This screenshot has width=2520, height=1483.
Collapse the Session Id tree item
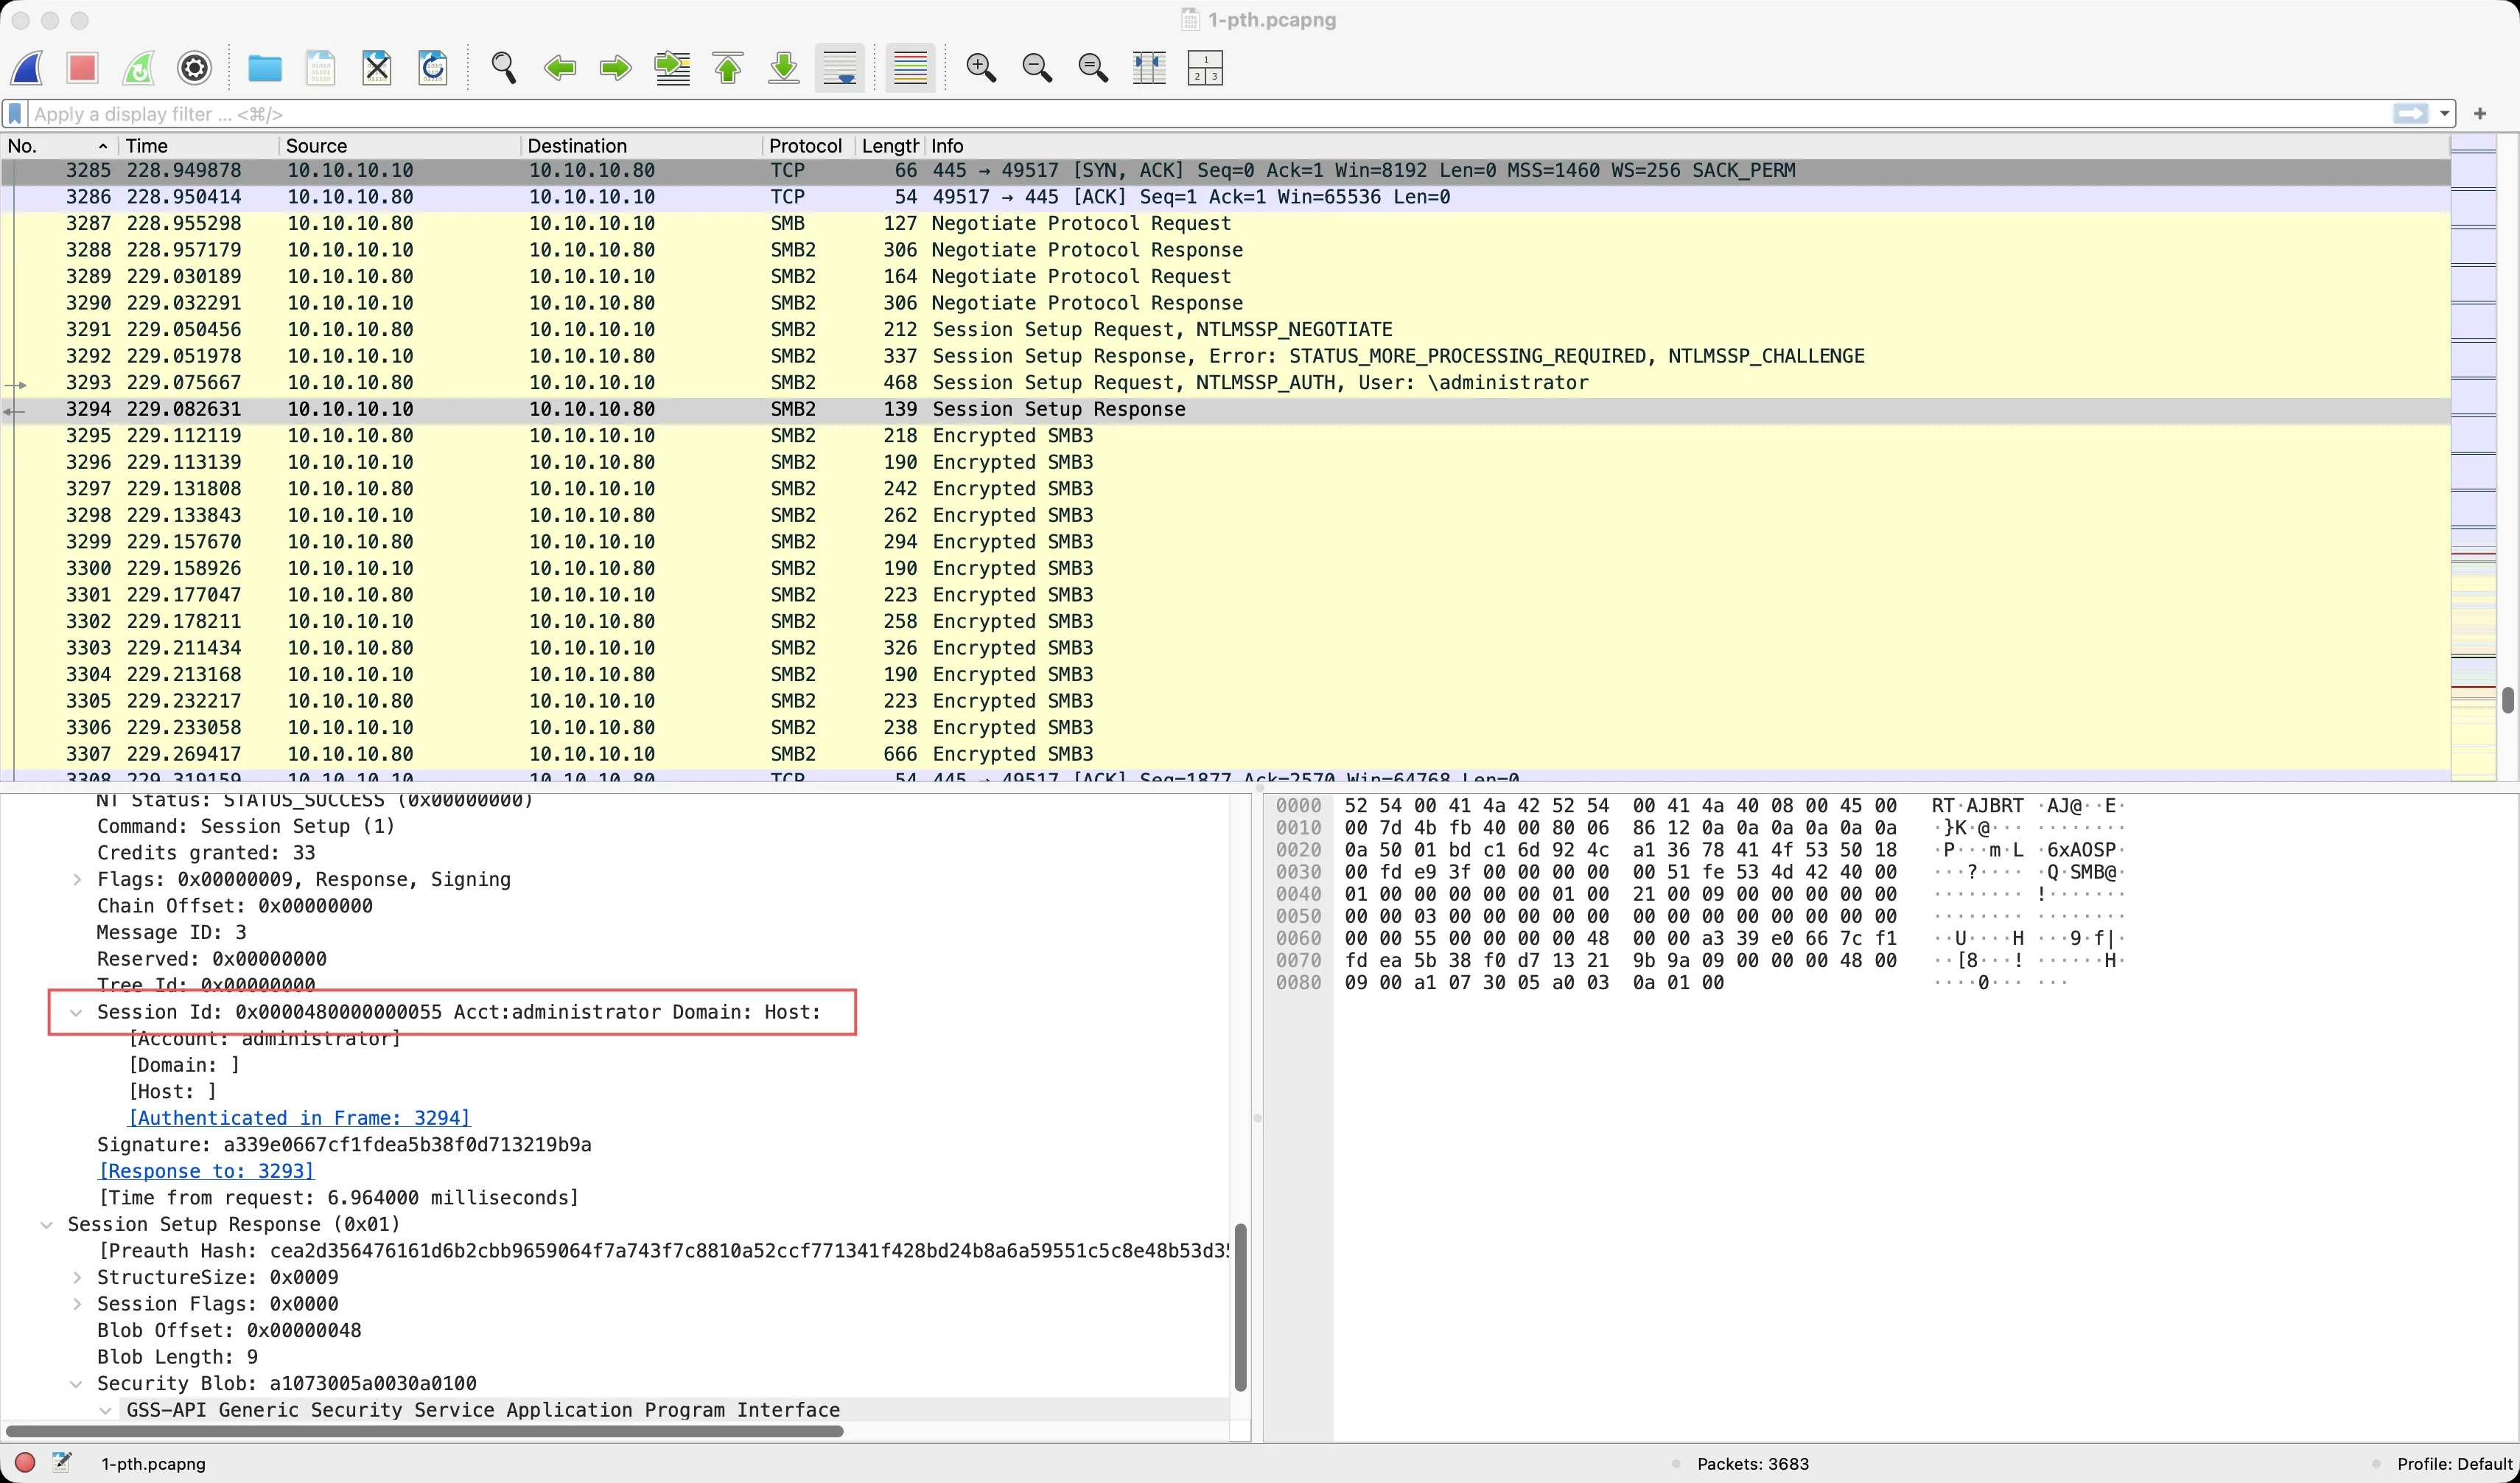tap(76, 1012)
